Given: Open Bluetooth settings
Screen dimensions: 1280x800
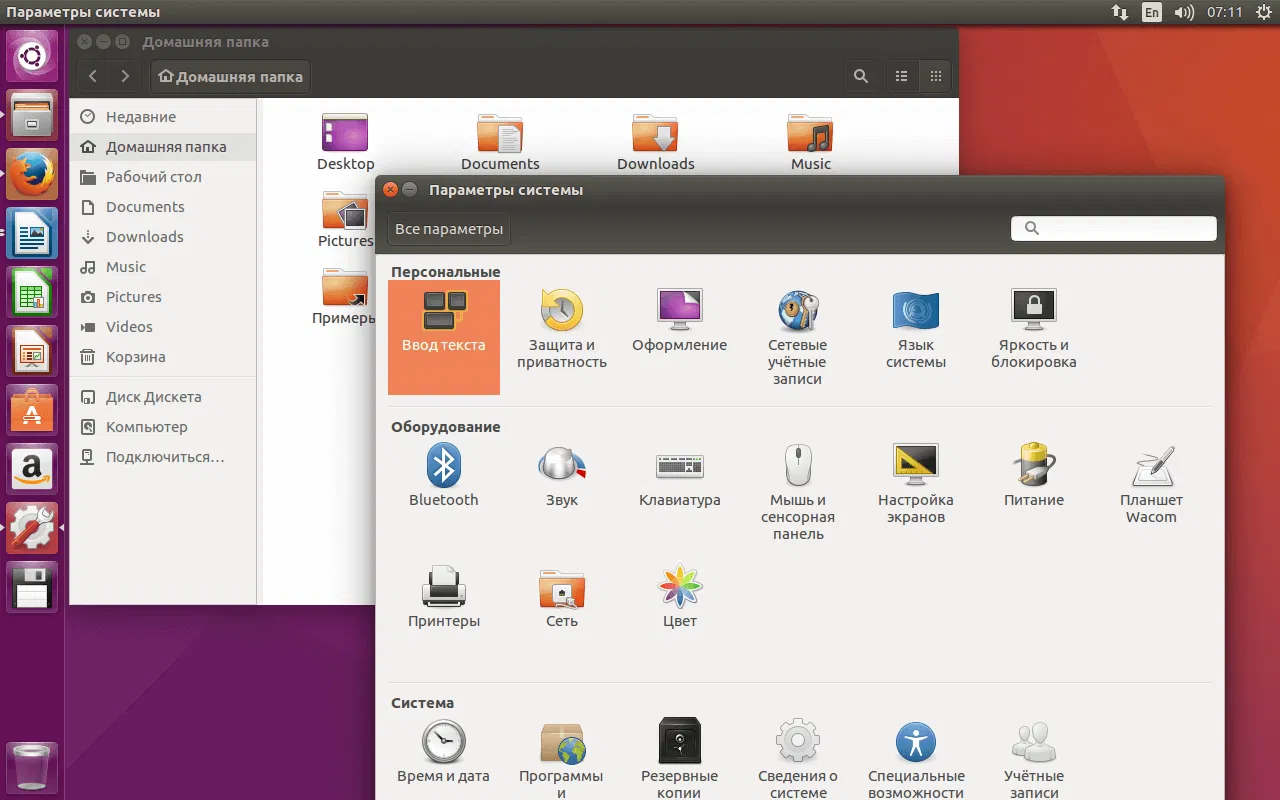Looking at the screenshot, I should (443, 470).
